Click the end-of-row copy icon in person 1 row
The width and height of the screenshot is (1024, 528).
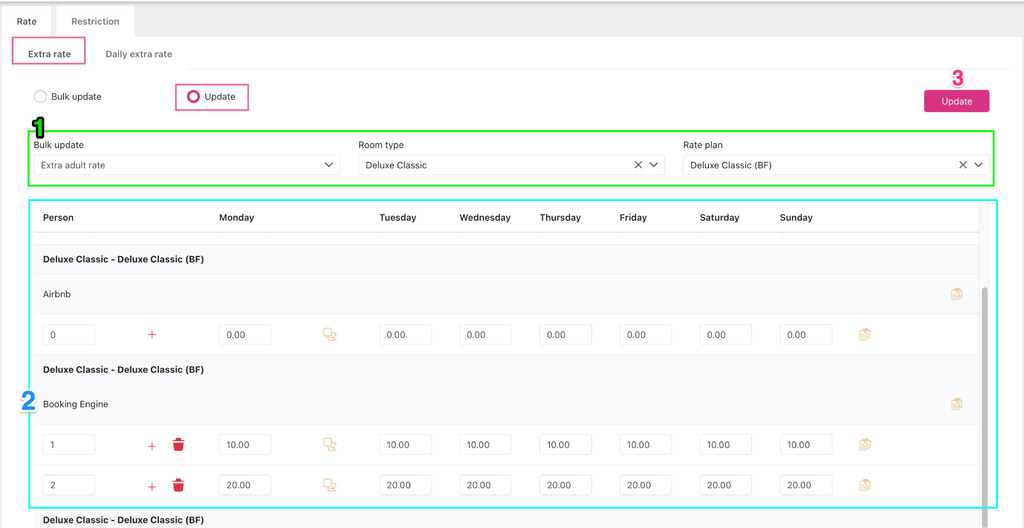coord(865,445)
